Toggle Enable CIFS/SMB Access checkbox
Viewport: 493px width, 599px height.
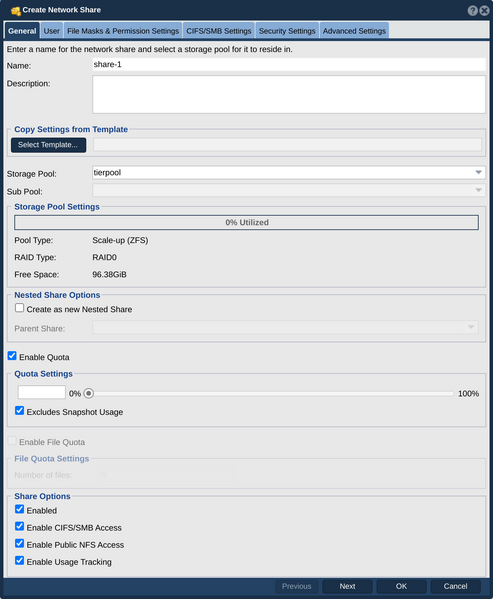pos(19,526)
